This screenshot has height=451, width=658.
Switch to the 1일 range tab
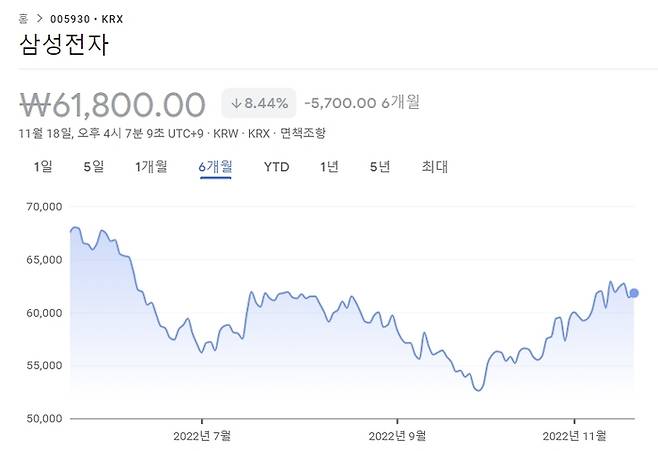coord(43,167)
